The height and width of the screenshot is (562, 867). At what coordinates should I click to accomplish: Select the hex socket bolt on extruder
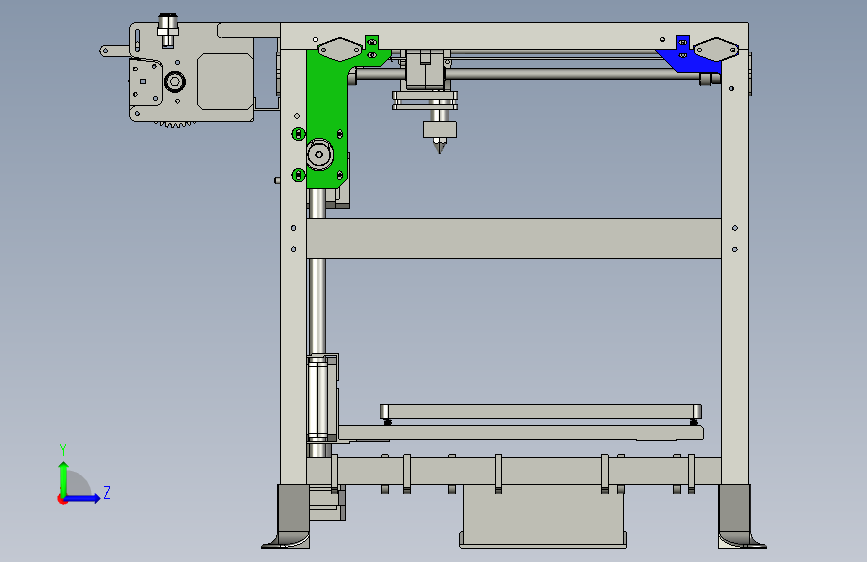tap(175, 82)
